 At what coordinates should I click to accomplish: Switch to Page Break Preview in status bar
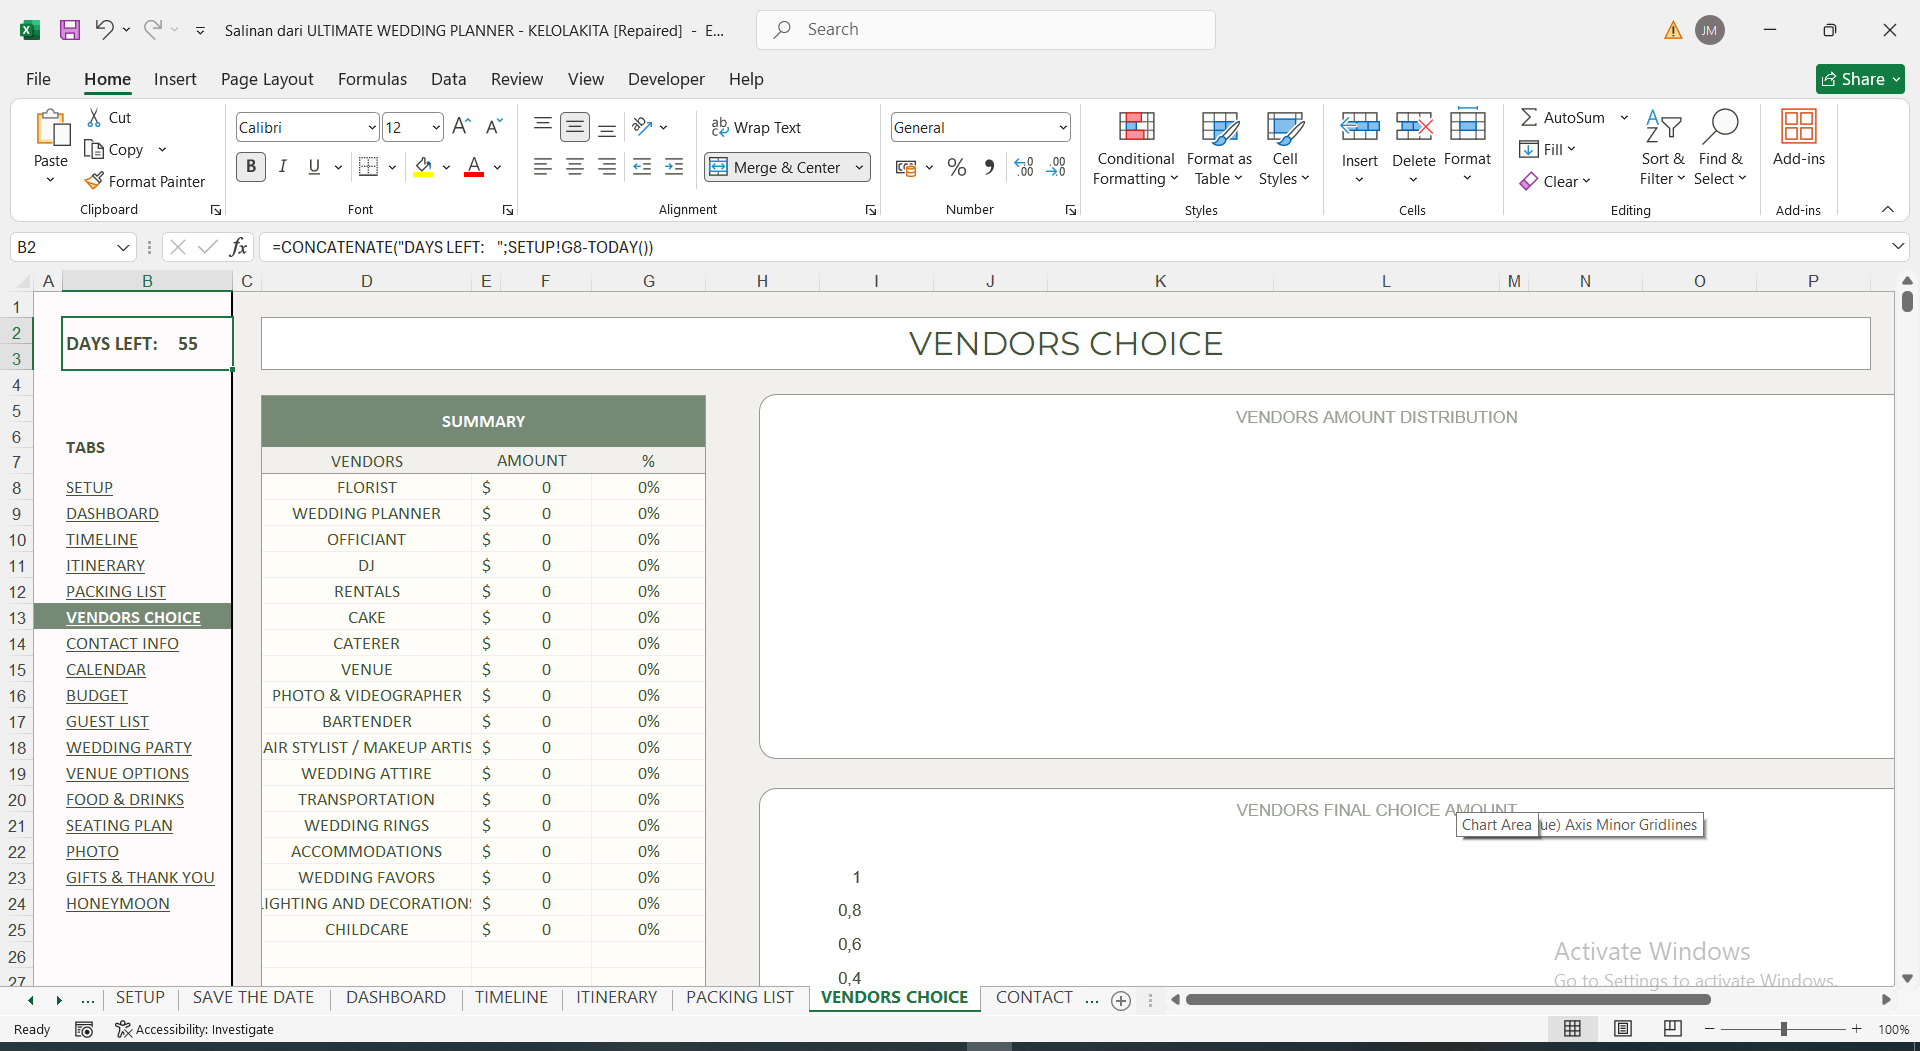pos(1672,1029)
